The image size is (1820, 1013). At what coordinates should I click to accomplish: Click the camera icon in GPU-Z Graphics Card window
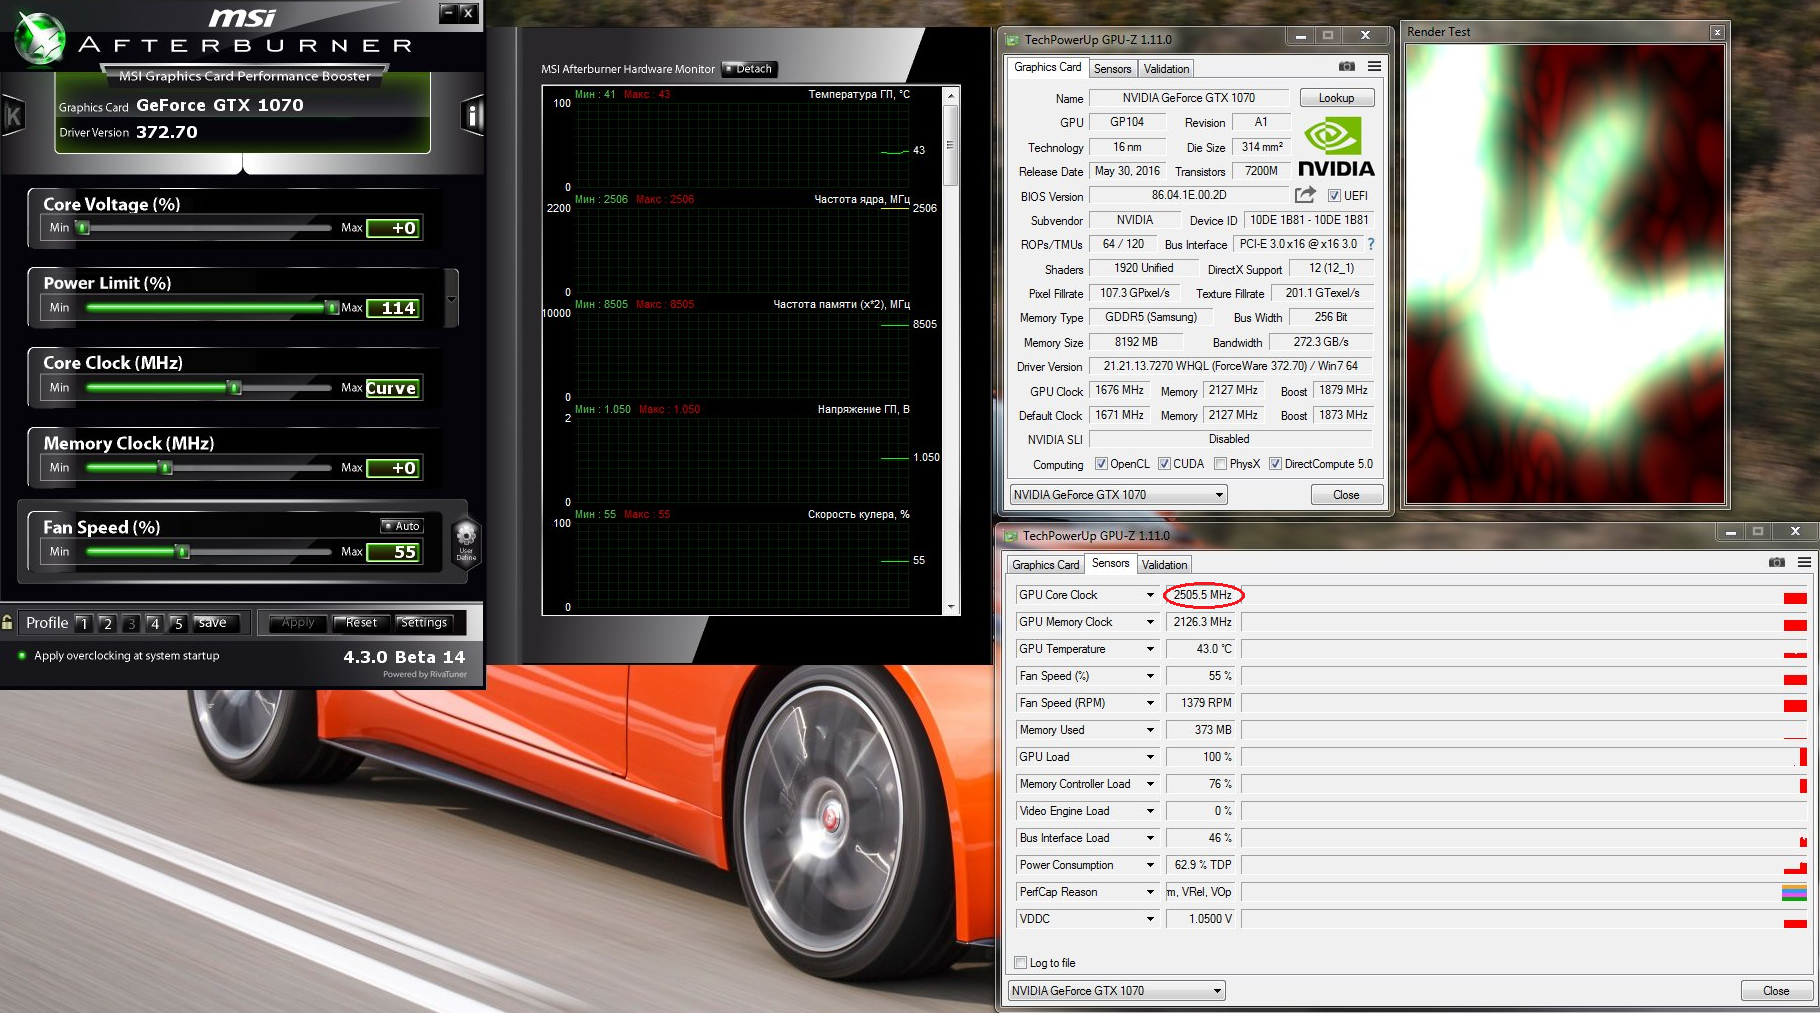click(1347, 66)
